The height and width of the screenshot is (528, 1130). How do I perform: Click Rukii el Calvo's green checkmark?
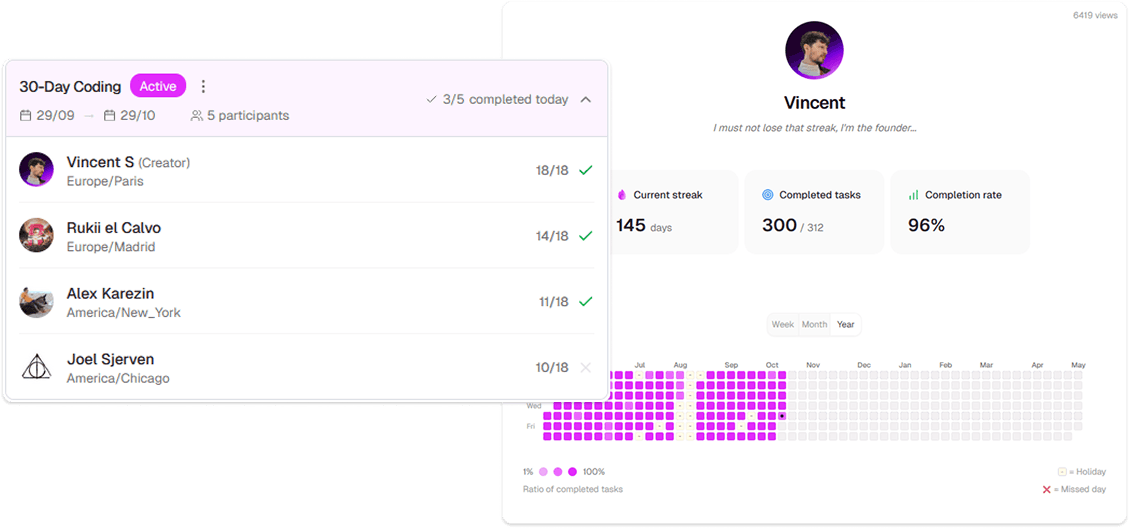(x=586, y=236)
